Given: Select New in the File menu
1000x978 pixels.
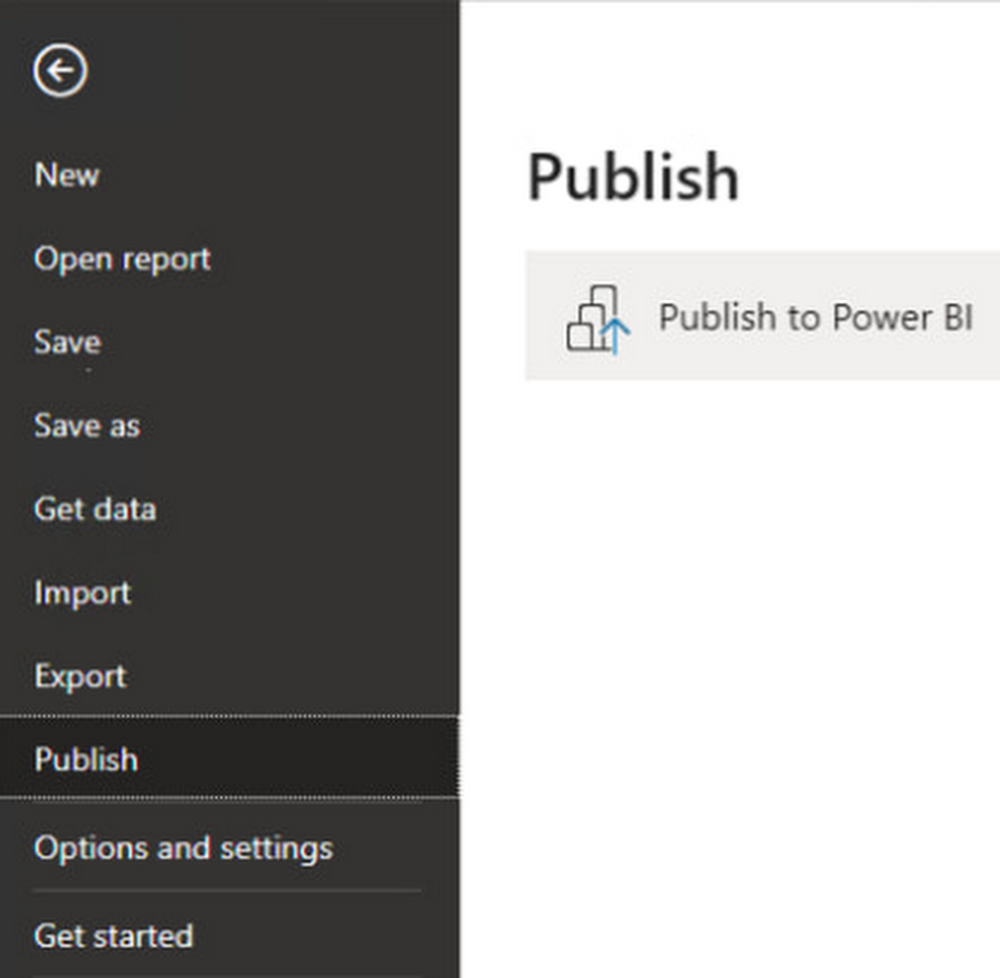Looking at the screenshot, I should click(x=67, y=175).
